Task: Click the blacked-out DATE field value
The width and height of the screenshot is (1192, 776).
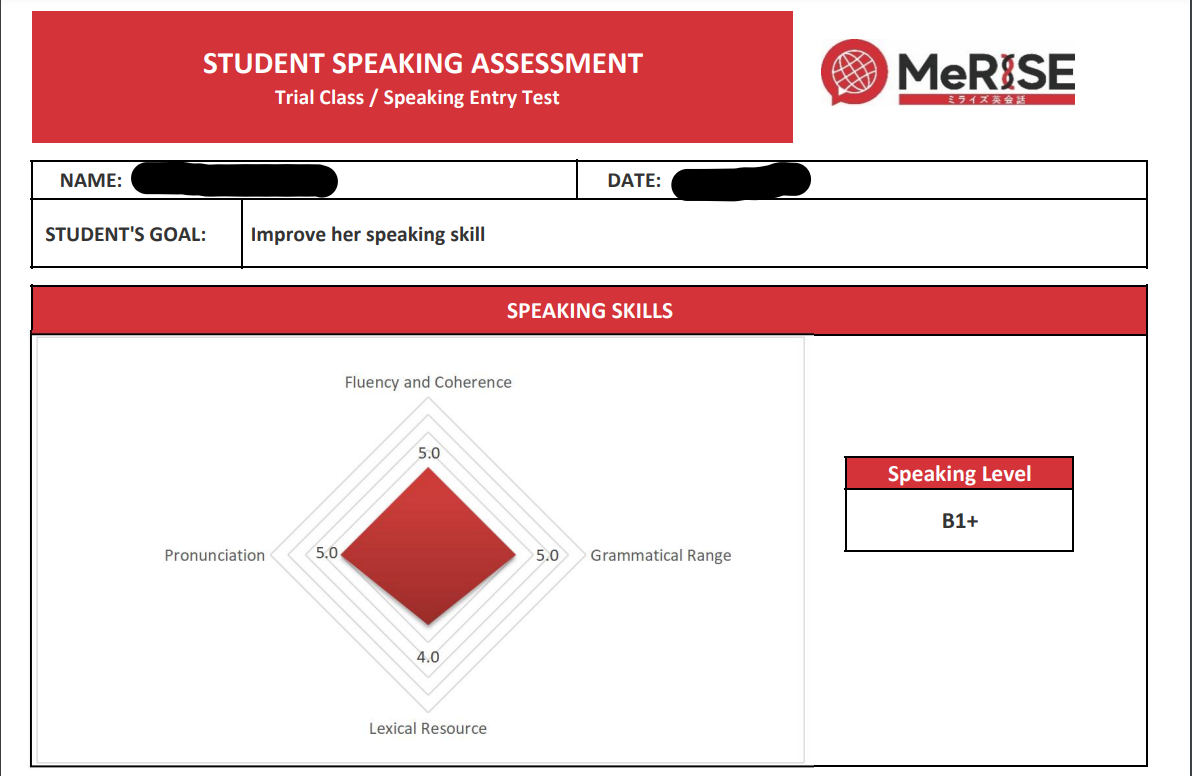Action: 741,181
